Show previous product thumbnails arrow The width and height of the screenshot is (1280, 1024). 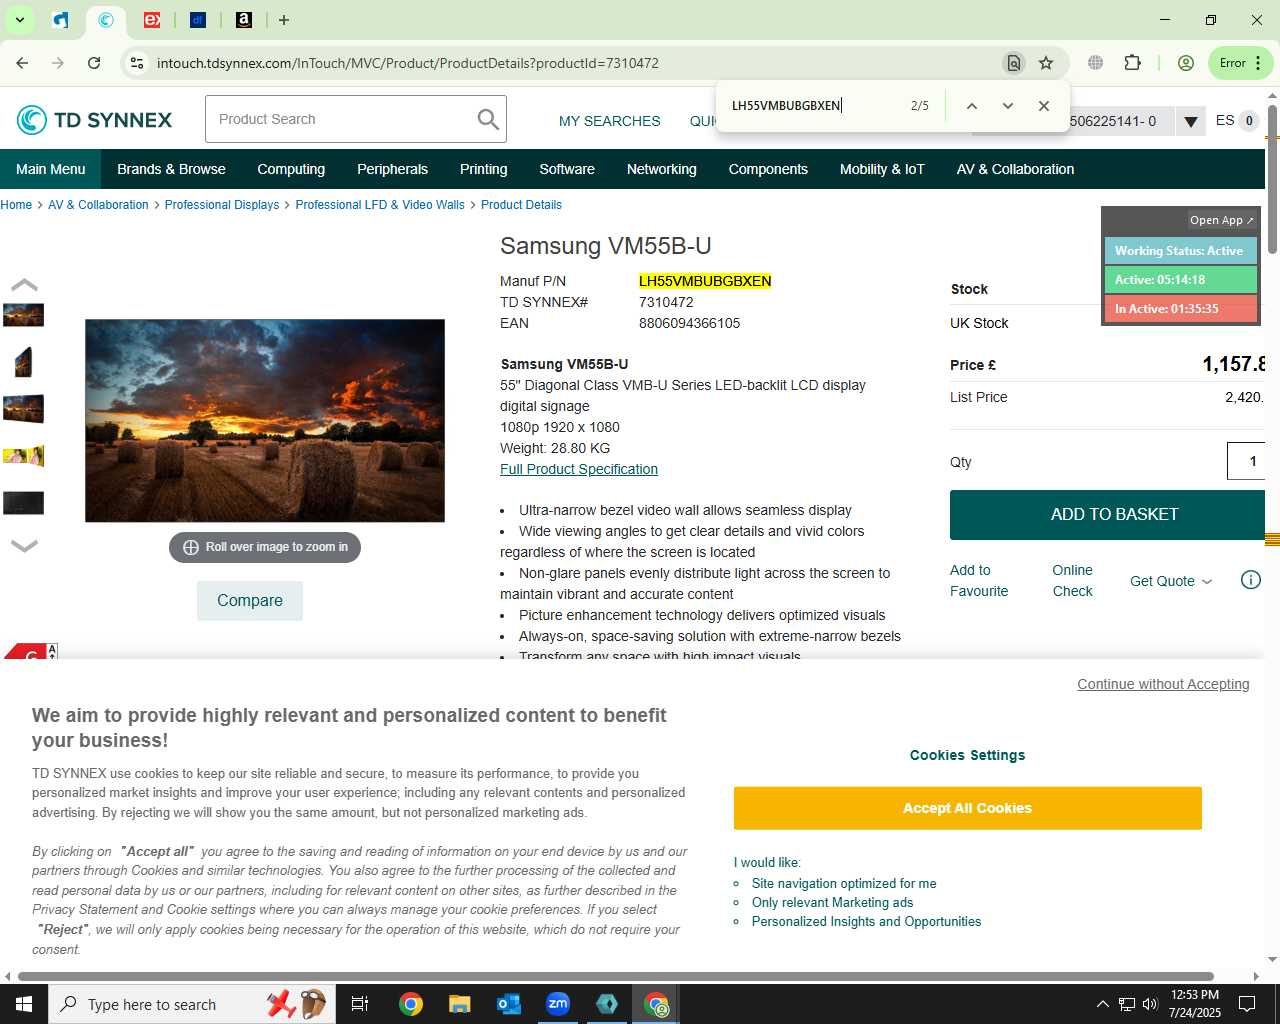point(24,285)
